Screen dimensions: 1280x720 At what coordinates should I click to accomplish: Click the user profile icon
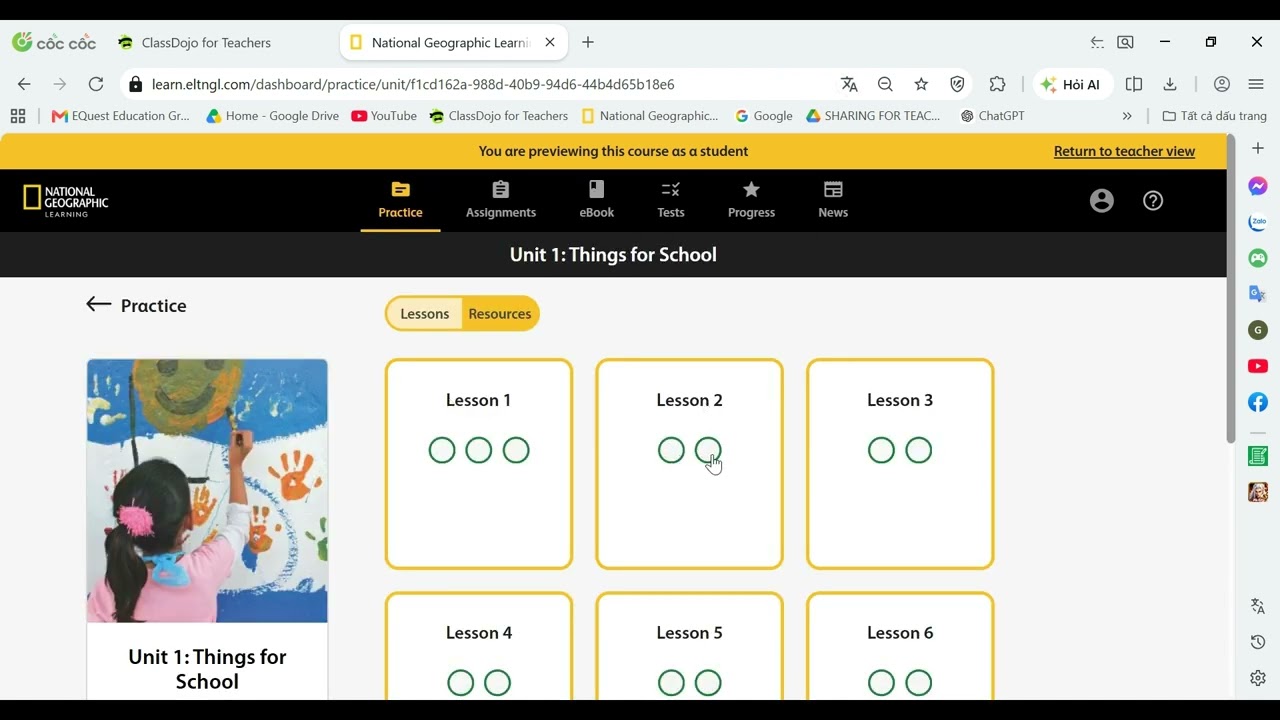(x=1102, y=201)
